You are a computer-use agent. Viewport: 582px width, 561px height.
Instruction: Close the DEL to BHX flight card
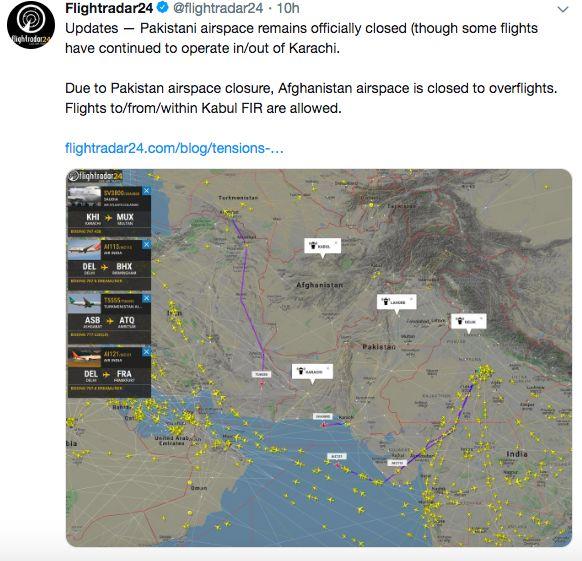[147, 244]
